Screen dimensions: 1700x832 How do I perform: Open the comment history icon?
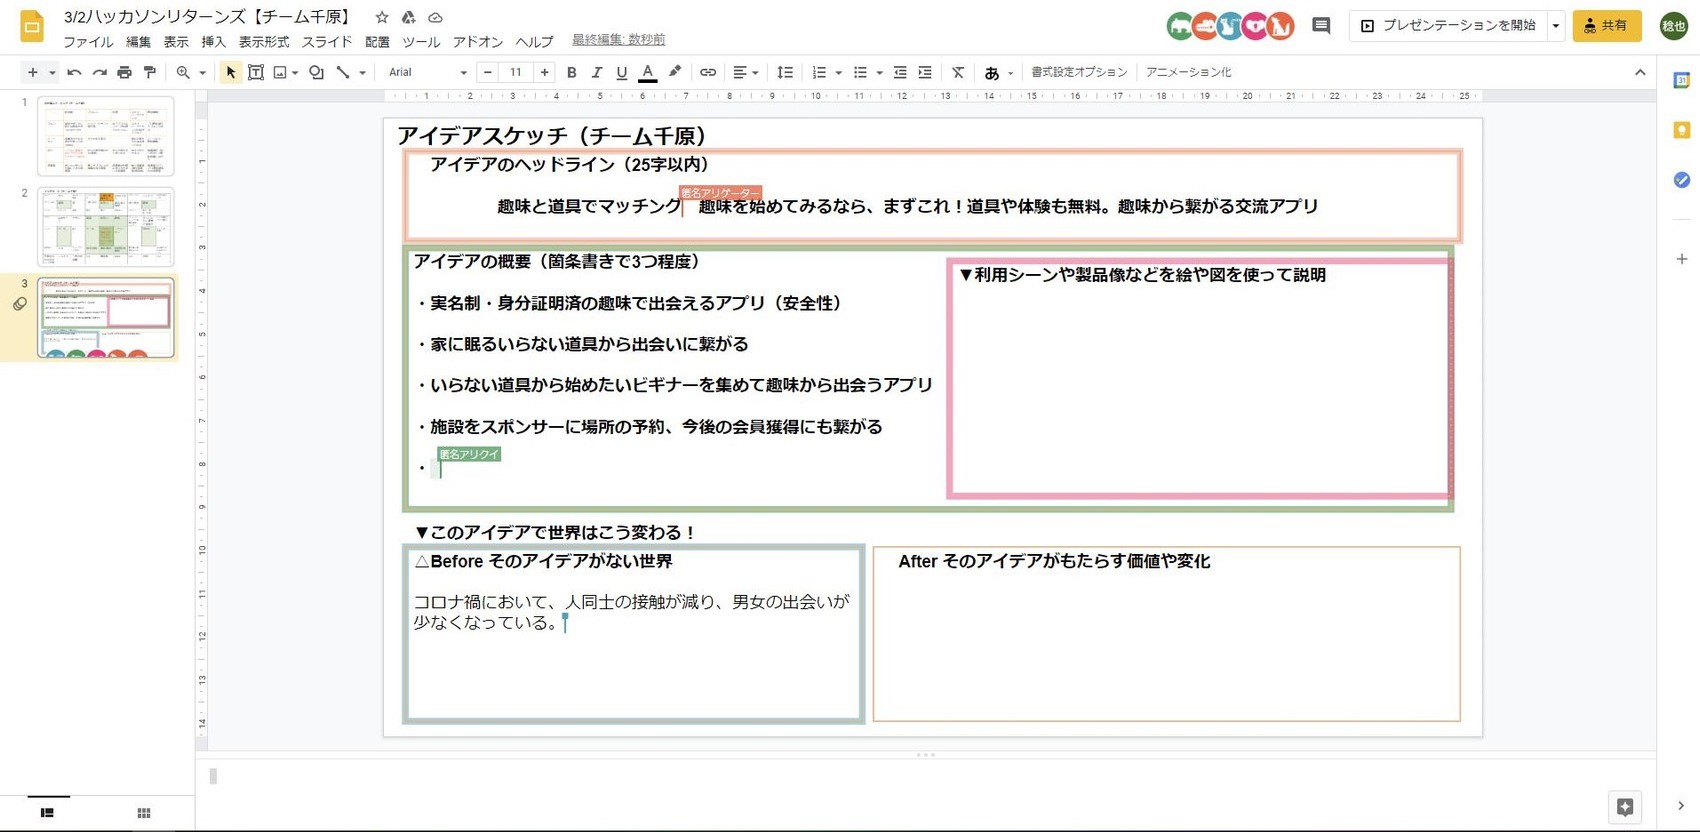coord(1321,26)
